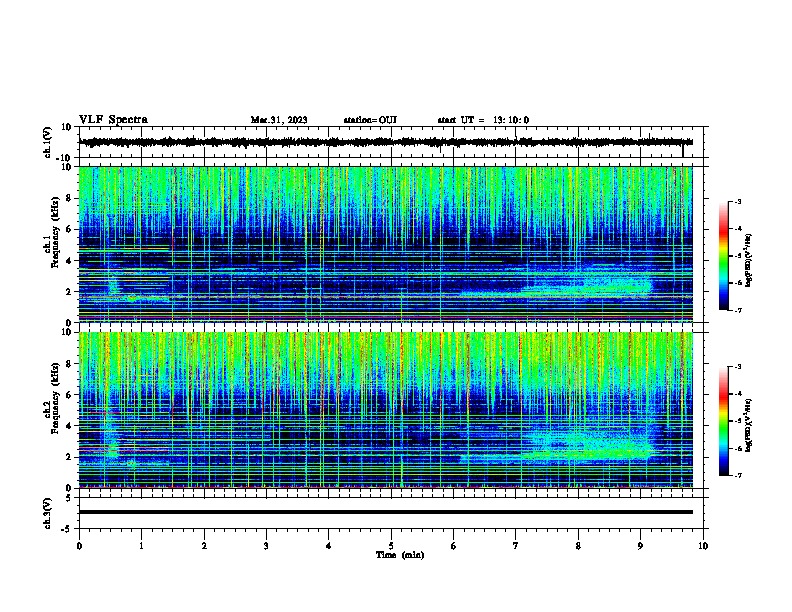This screenshot has width=792, height=612.
Task: Click the ch.2 spectrogram "6" kHz tick label
Action: click(x=69, y=395)
